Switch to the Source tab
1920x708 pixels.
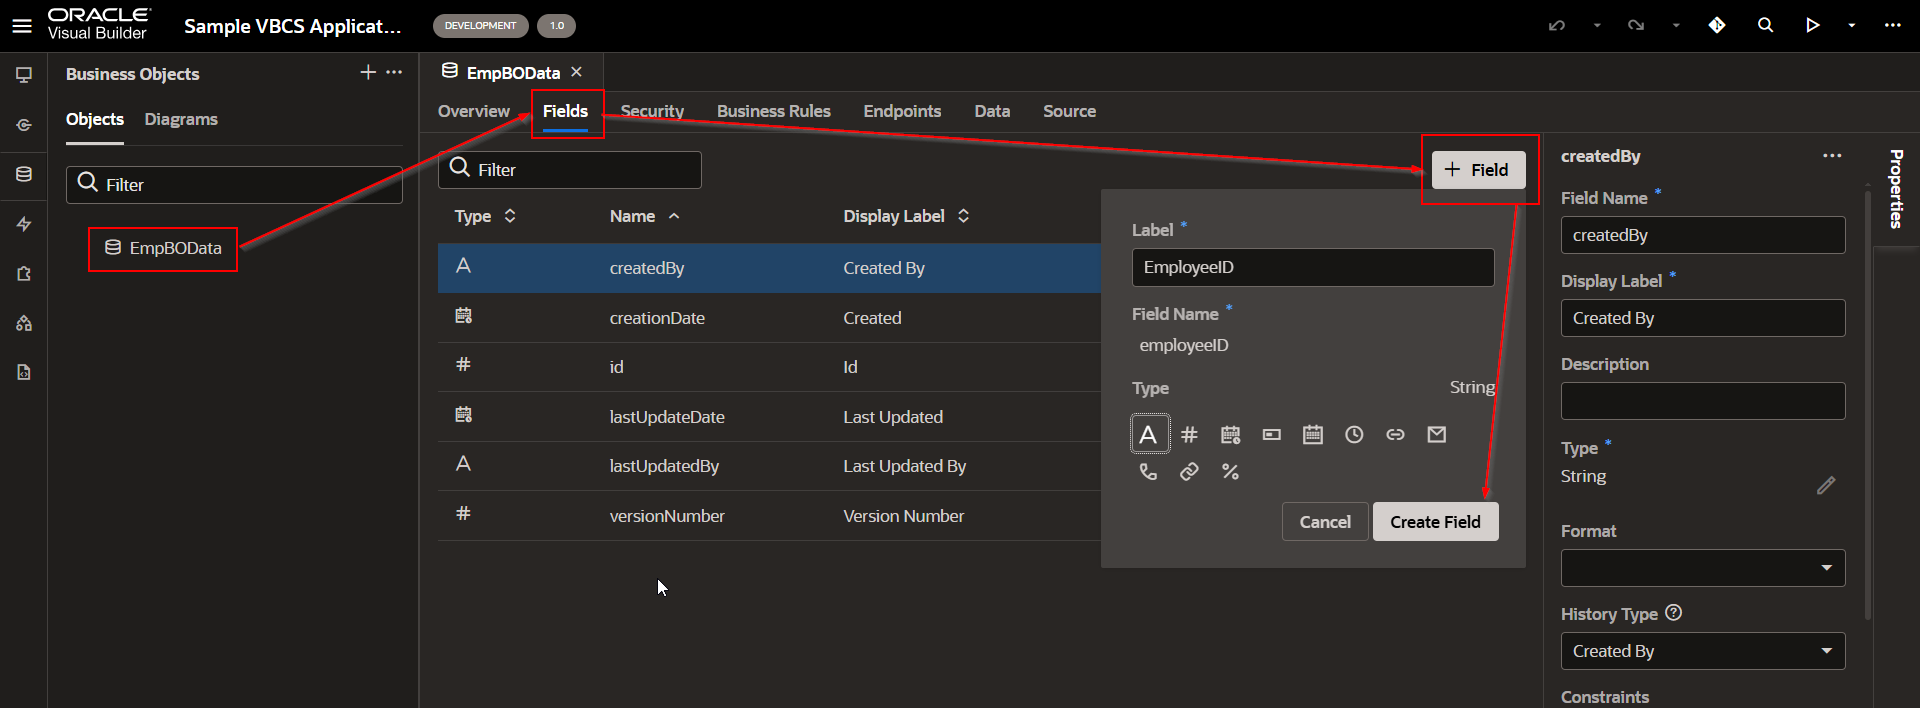pyautogui.click(x=1069, y=111)
